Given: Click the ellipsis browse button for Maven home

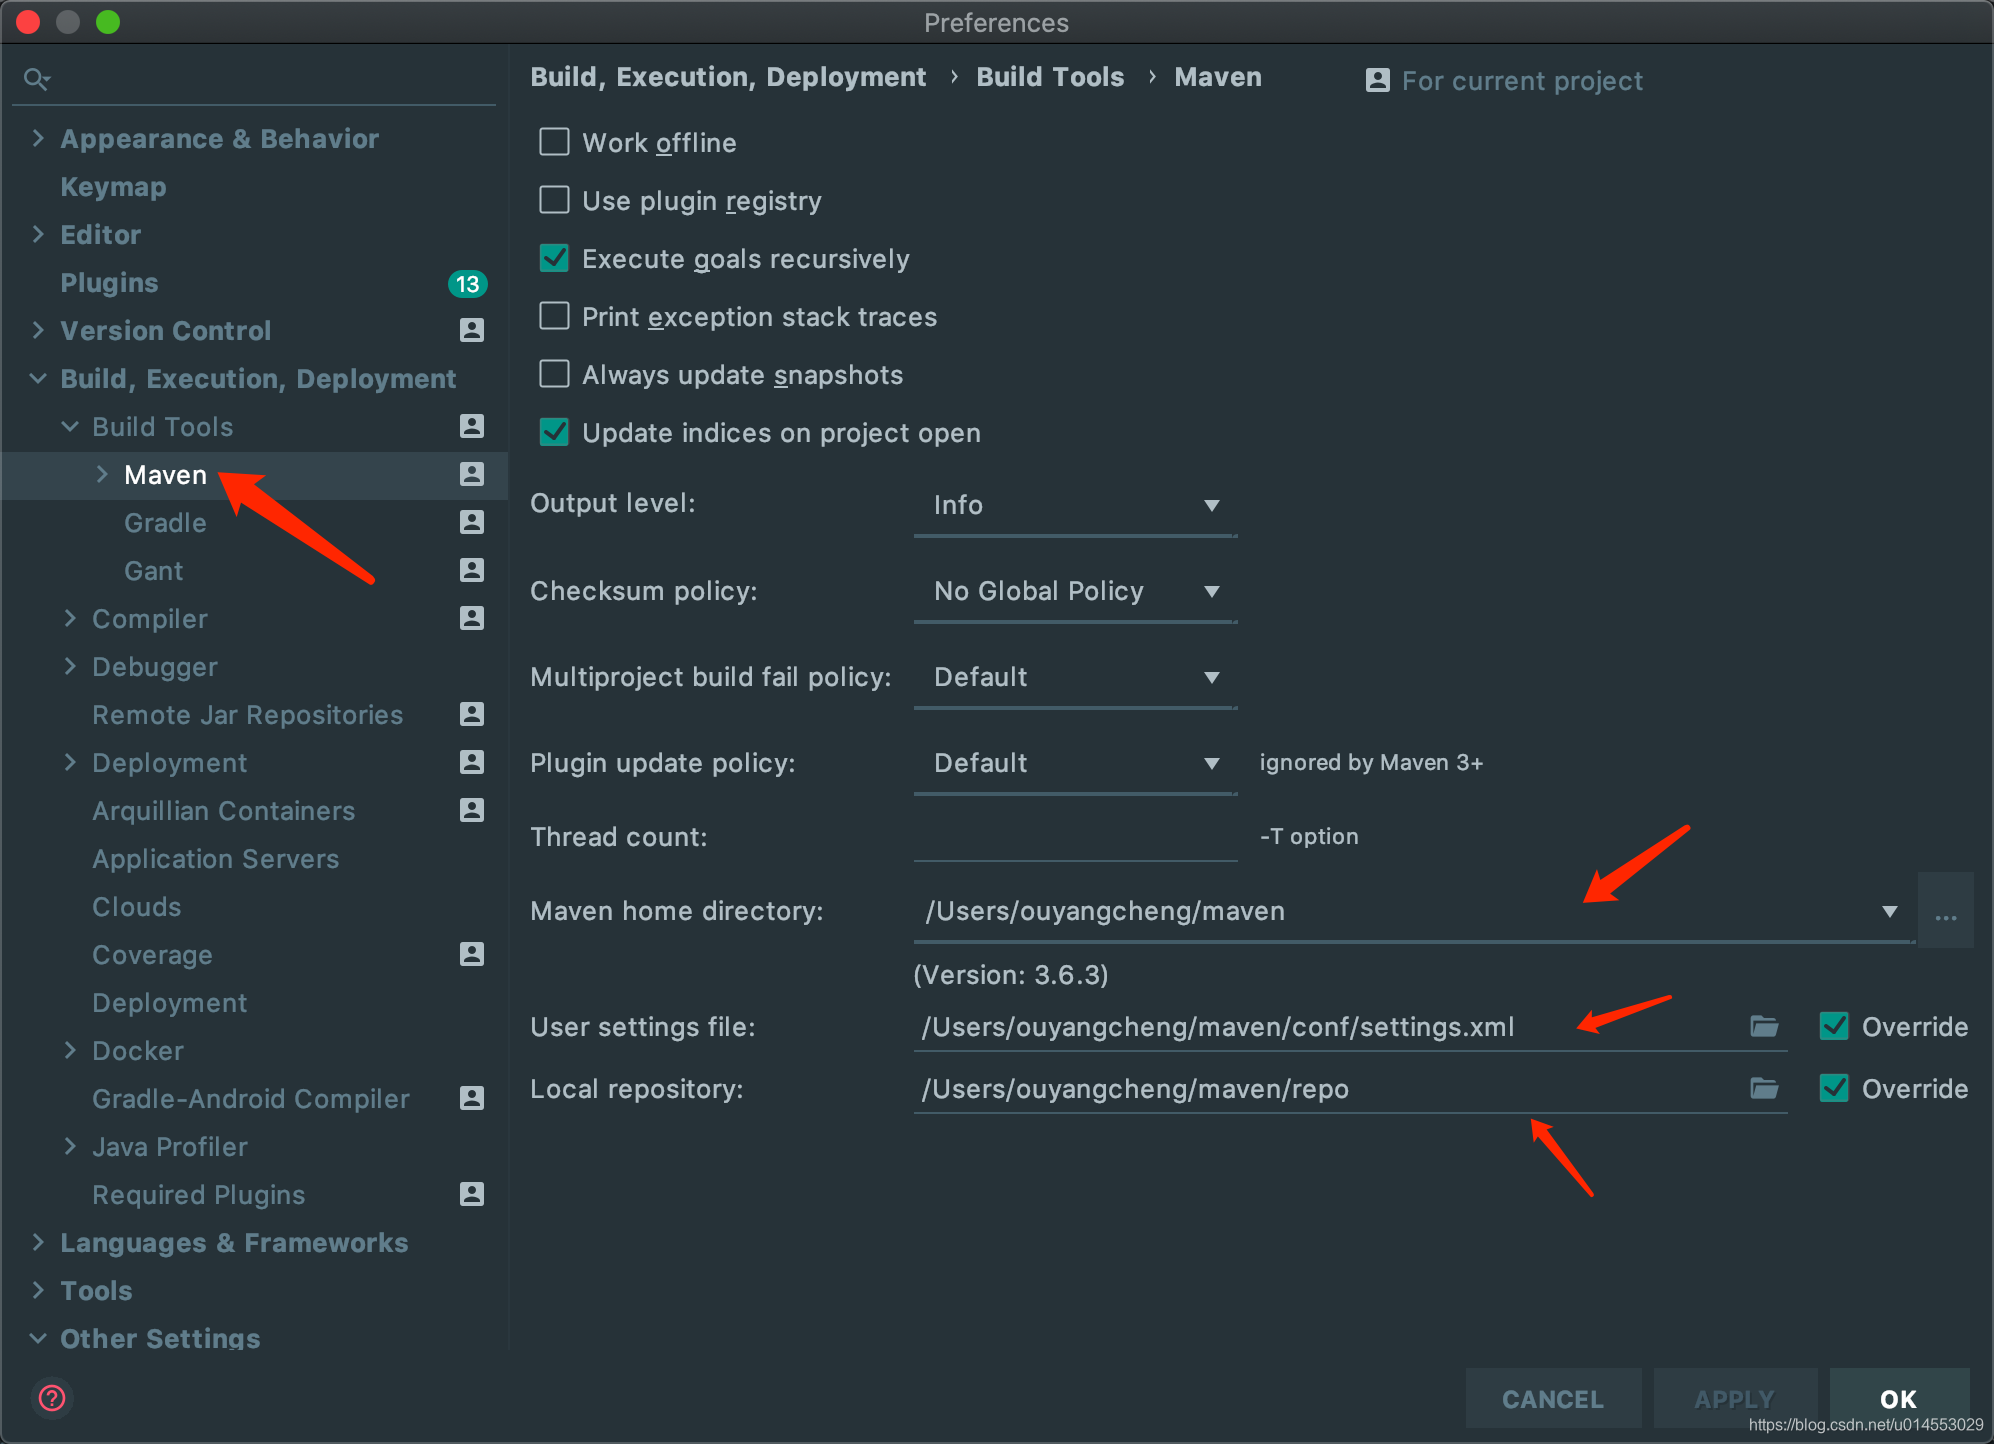Looking at the screenshot, I should click(1944, 911).
